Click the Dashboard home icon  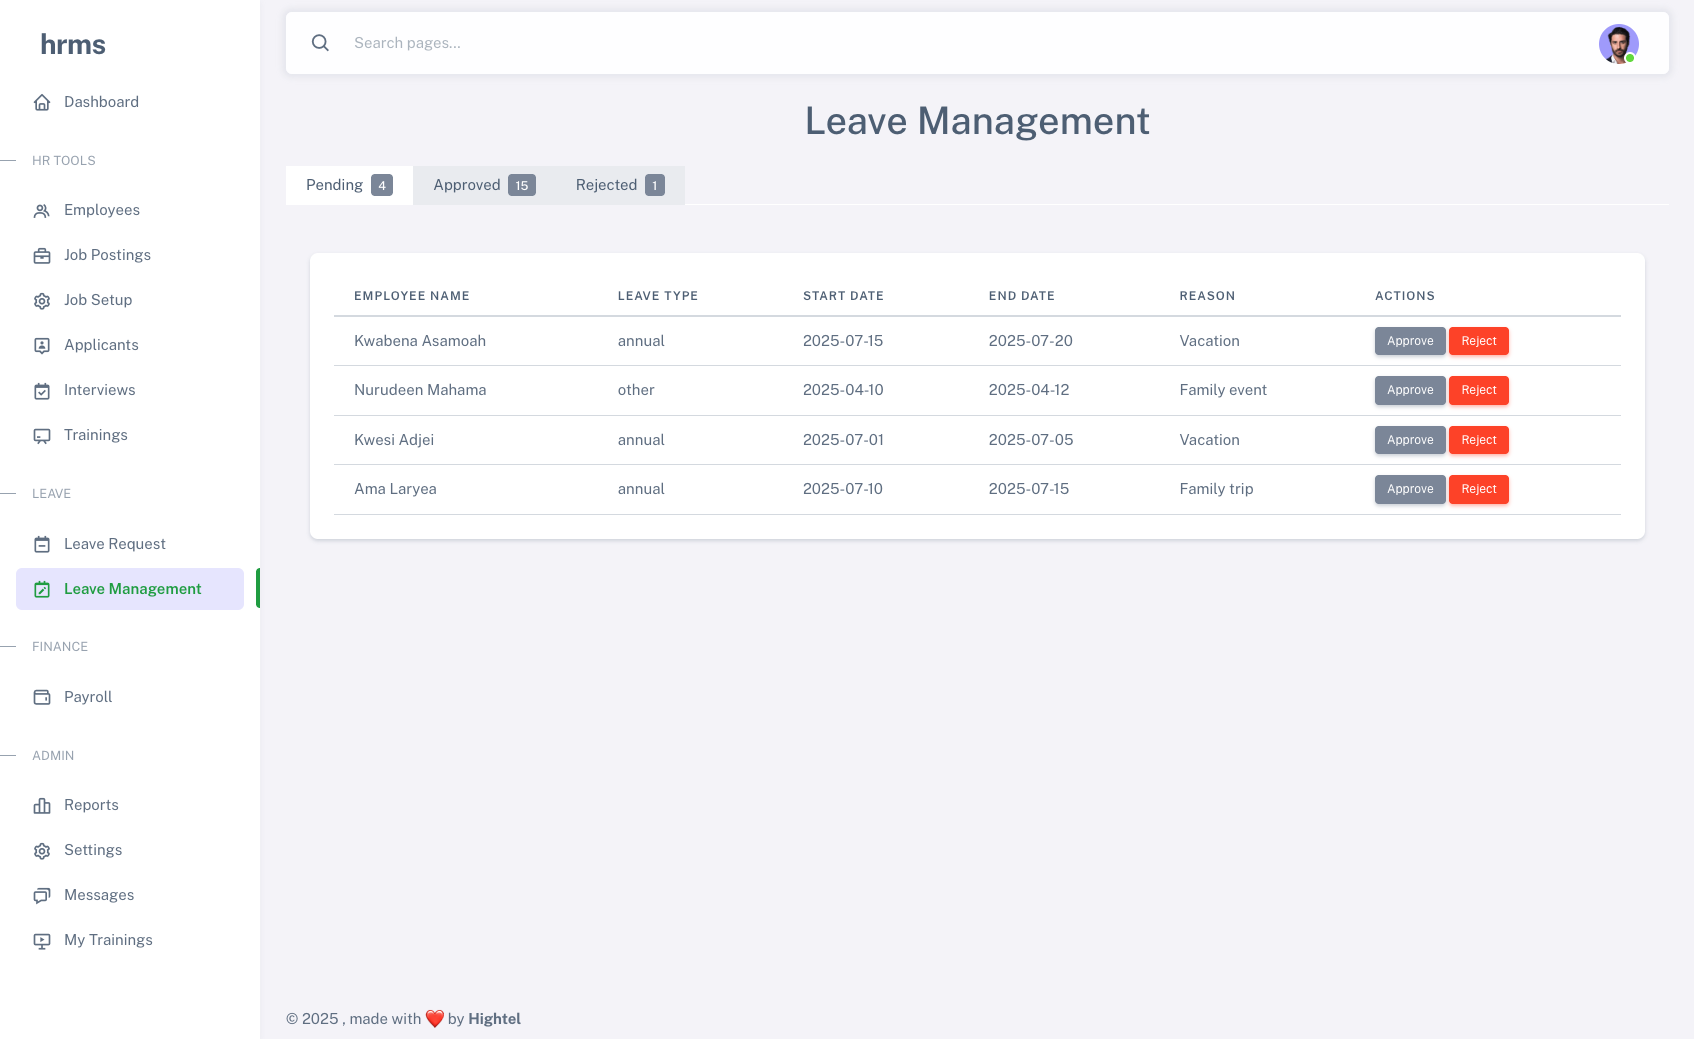pyautogui.click(x=42, y=102)
